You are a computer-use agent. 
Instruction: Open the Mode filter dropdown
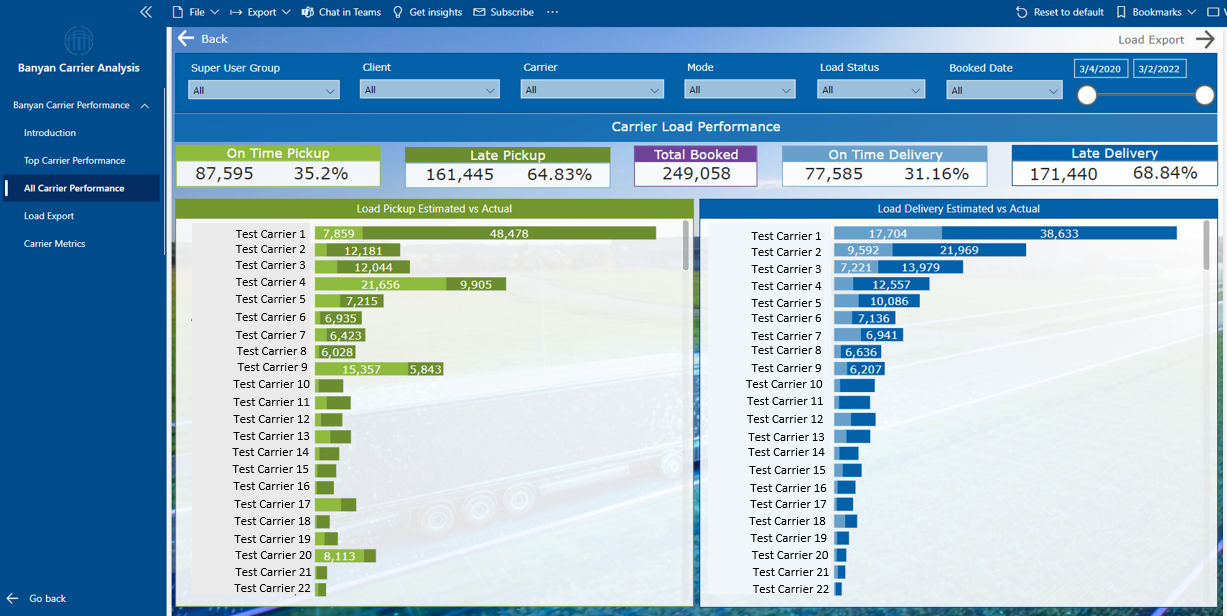(740, 88)
